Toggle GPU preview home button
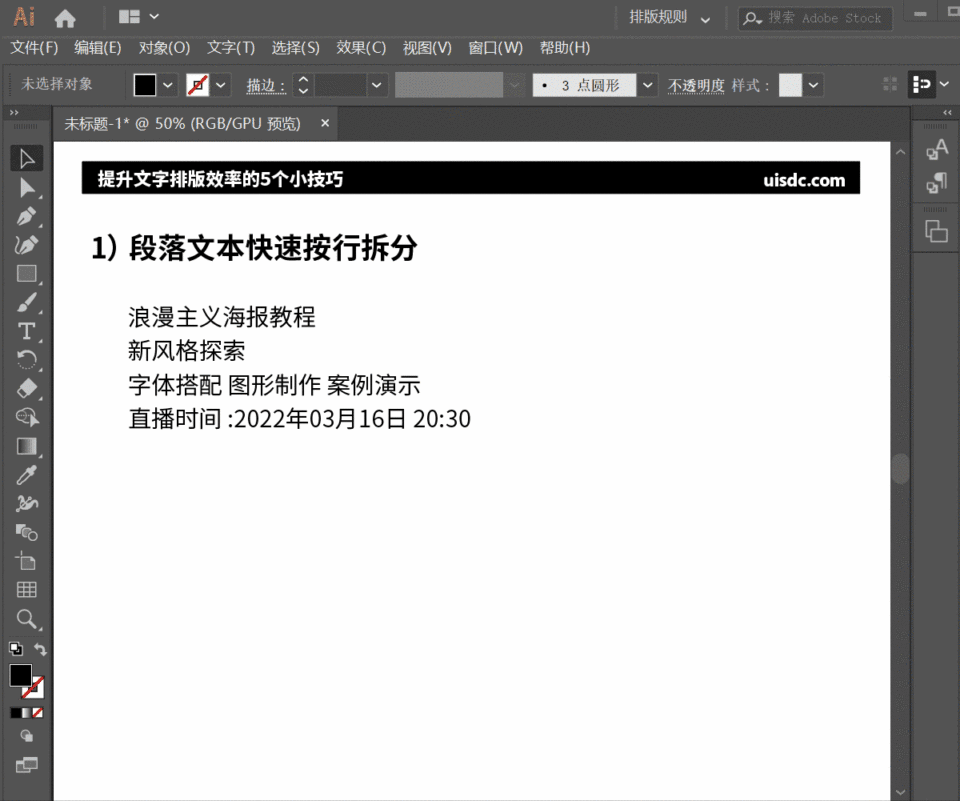Viewport: 960px width, 801px height. pyautogui.click(x=66, y=16)
